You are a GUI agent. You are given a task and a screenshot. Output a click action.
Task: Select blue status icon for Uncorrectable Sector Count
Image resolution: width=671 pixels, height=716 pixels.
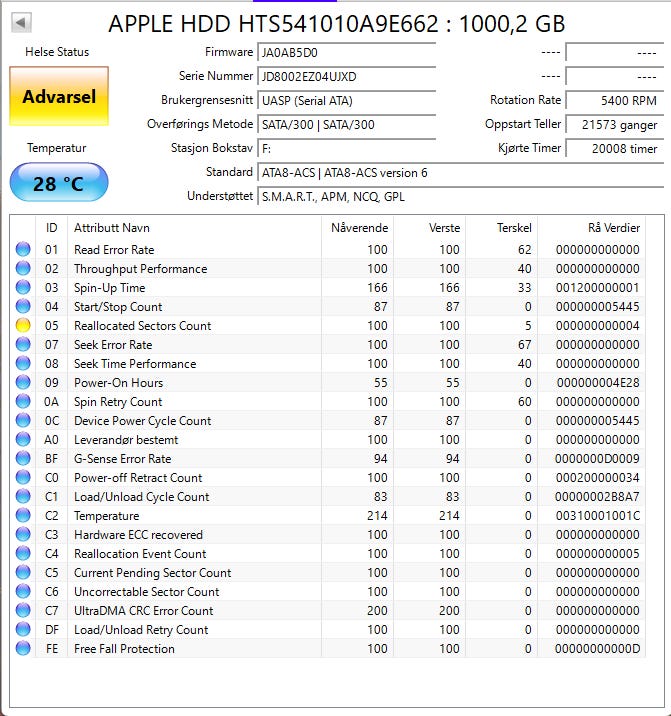pos(23,591)
